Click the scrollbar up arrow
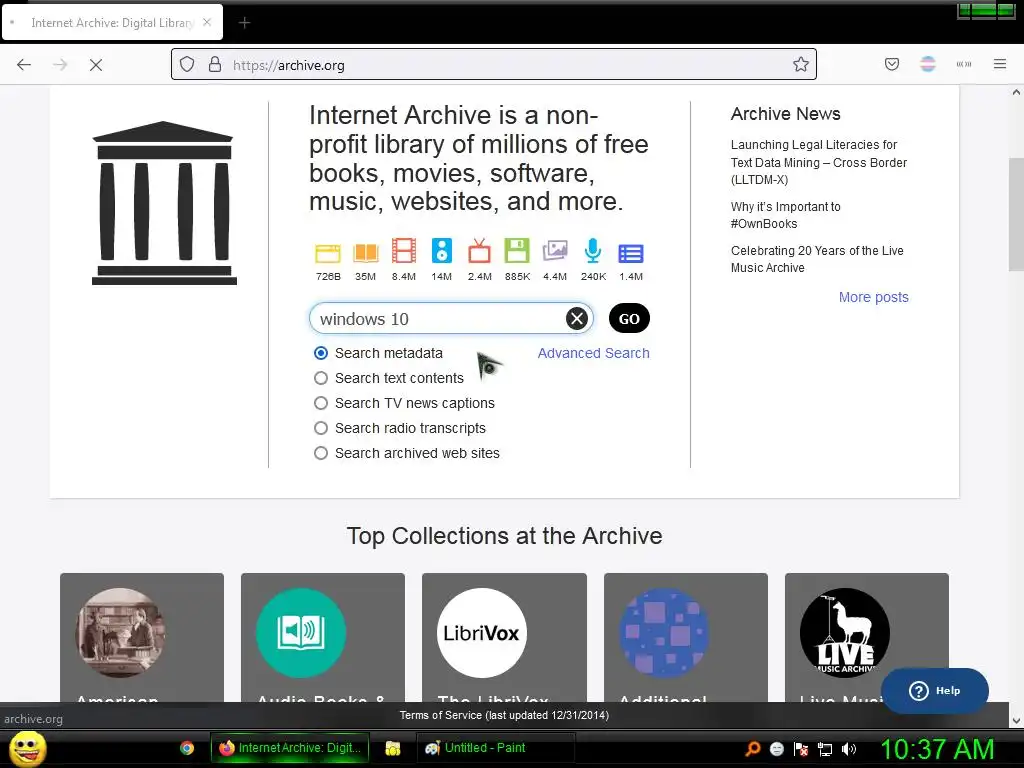The height and width of the screenshot is (768, 1024). (1016, 92)
